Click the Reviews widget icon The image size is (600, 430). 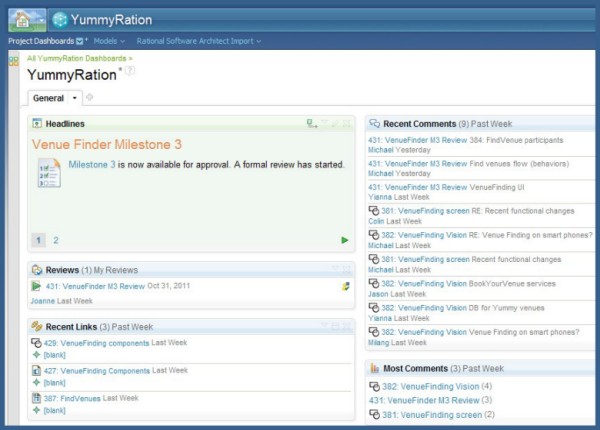pos(37,270)
